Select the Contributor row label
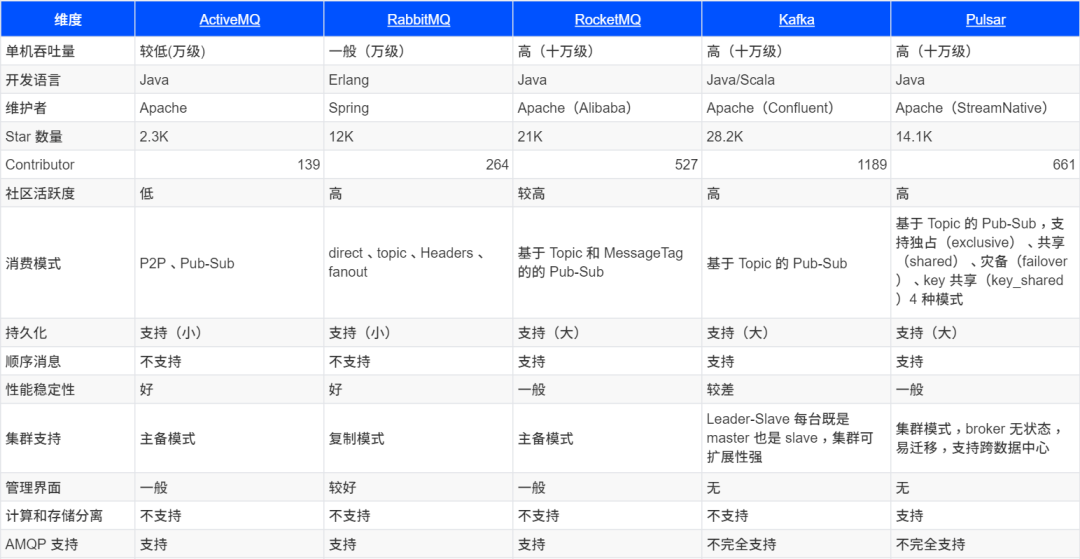The width and height of the screenshot is (1080, 559). pos(39,165)
